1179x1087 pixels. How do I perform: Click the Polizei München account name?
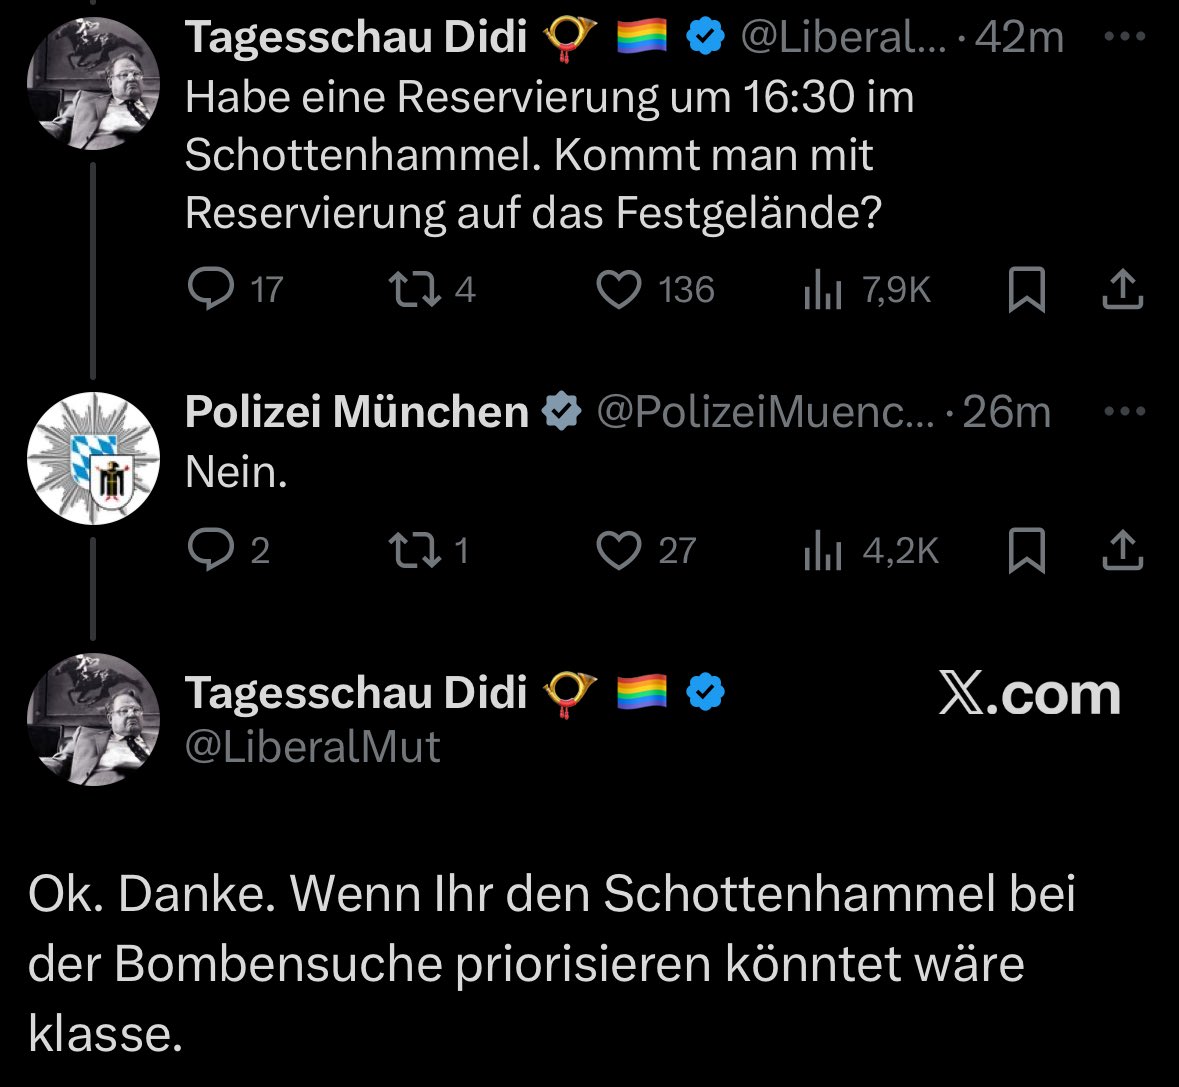tap(357, 412)
